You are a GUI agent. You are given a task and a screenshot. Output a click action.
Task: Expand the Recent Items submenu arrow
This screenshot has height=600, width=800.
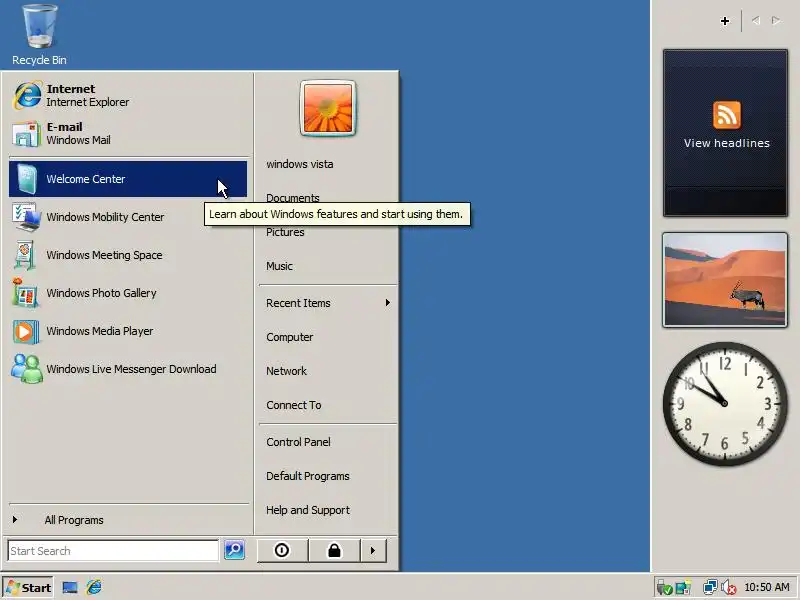(x=388, y=303)
